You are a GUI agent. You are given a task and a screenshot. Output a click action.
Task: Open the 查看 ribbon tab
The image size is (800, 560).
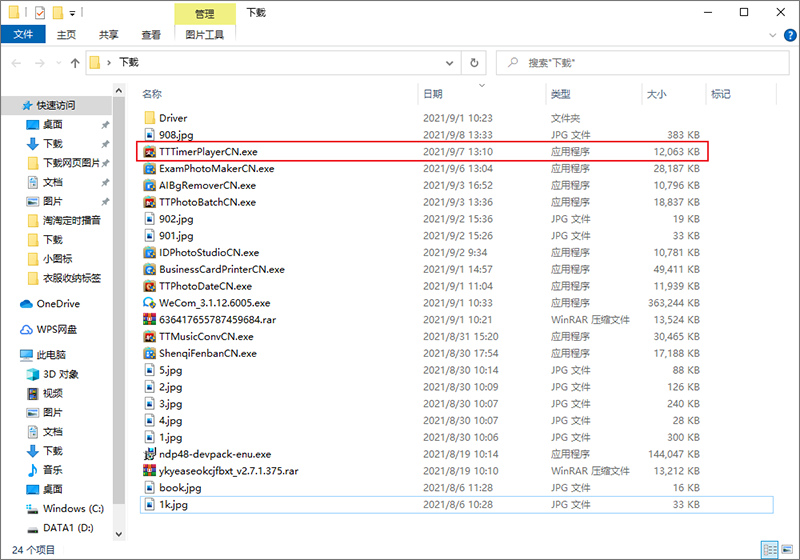coord(151,34)
